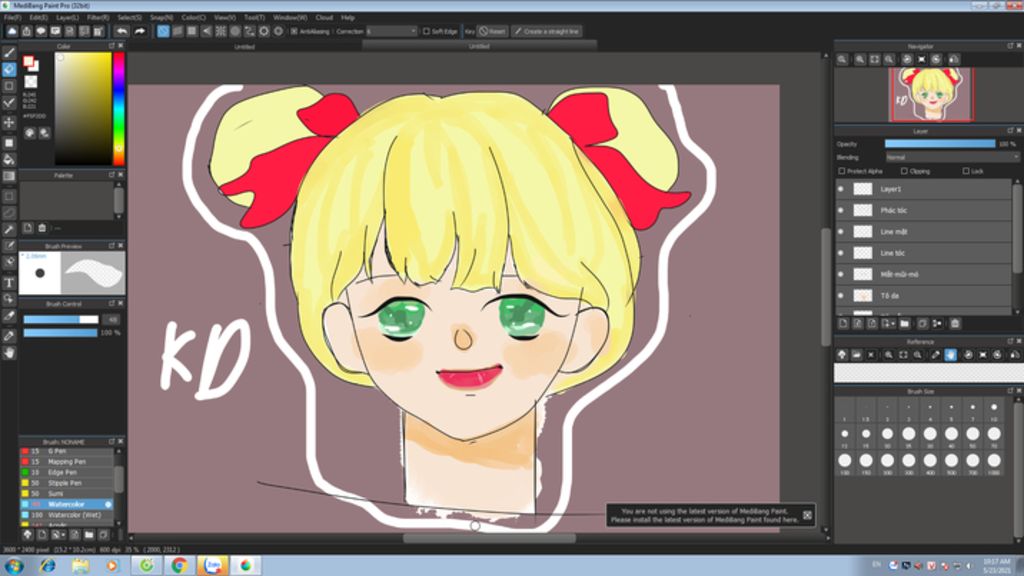Open Chrome from the taskbar
The image size is (1024, 576).
(x=179, y=565)
